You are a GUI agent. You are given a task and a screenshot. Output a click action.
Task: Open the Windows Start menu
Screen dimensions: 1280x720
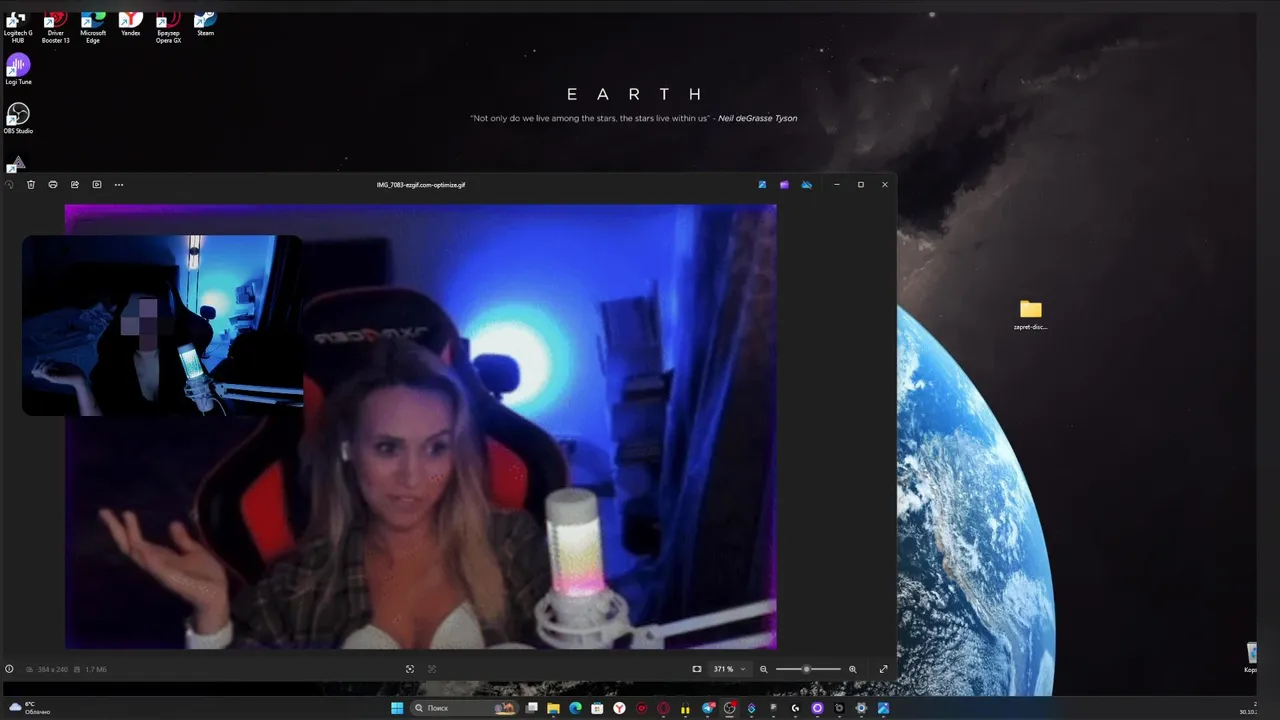click(397, 708)
